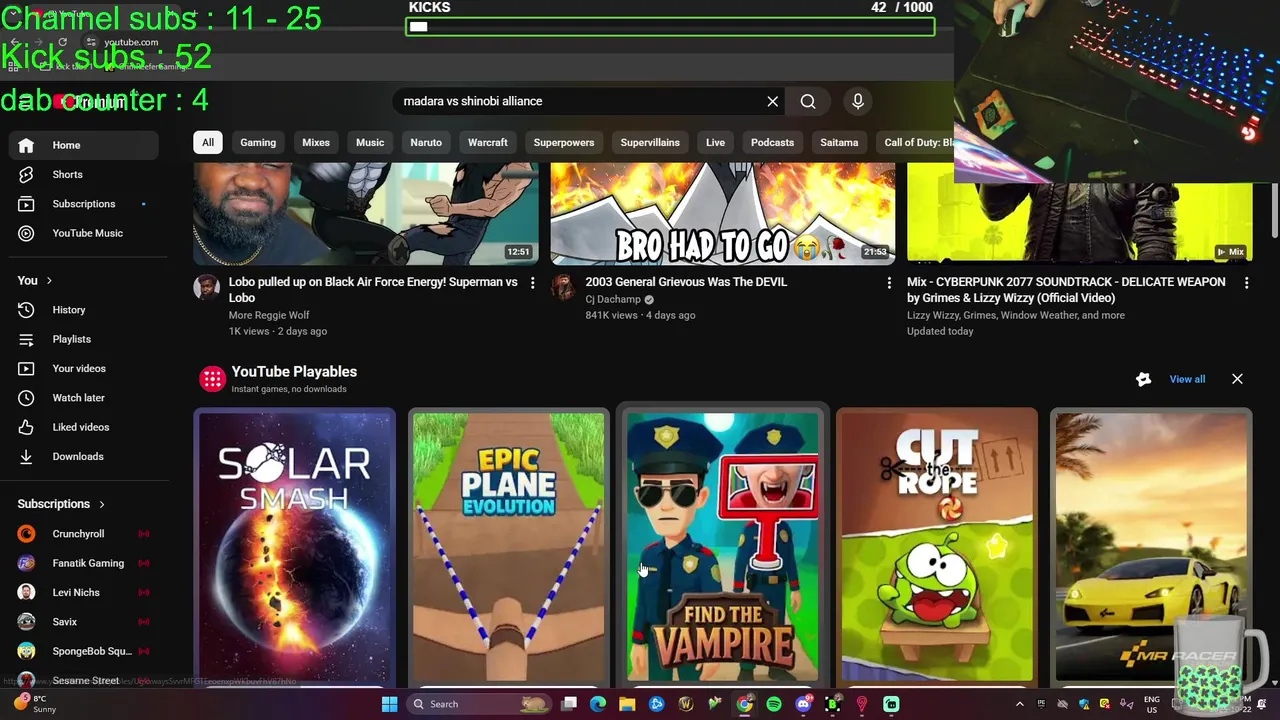Screen dimensions: 1280x720
Task: Open the Bro Had To Go video thumbnail
Action: tap(723, 214)
